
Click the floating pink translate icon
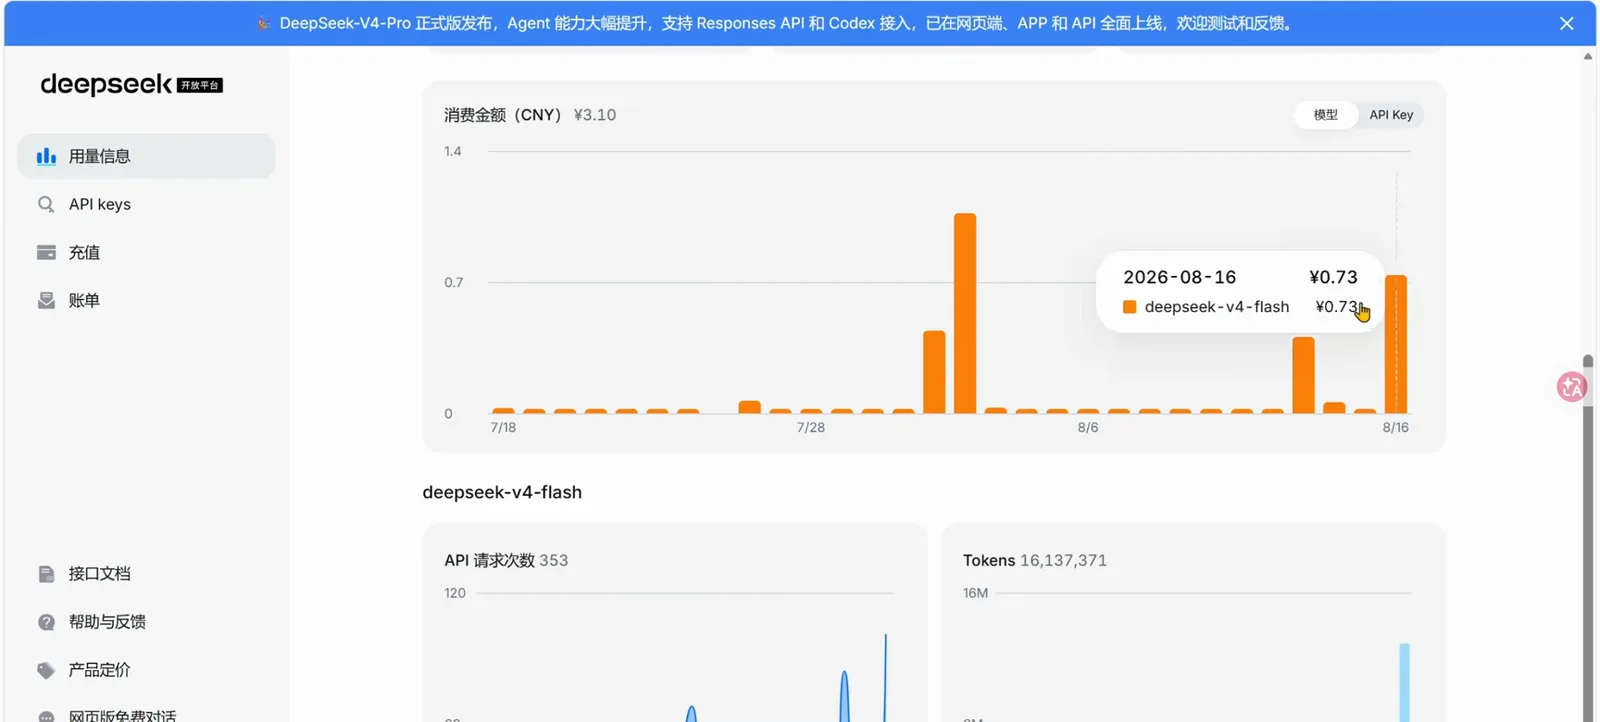(x=1572, y=387)
